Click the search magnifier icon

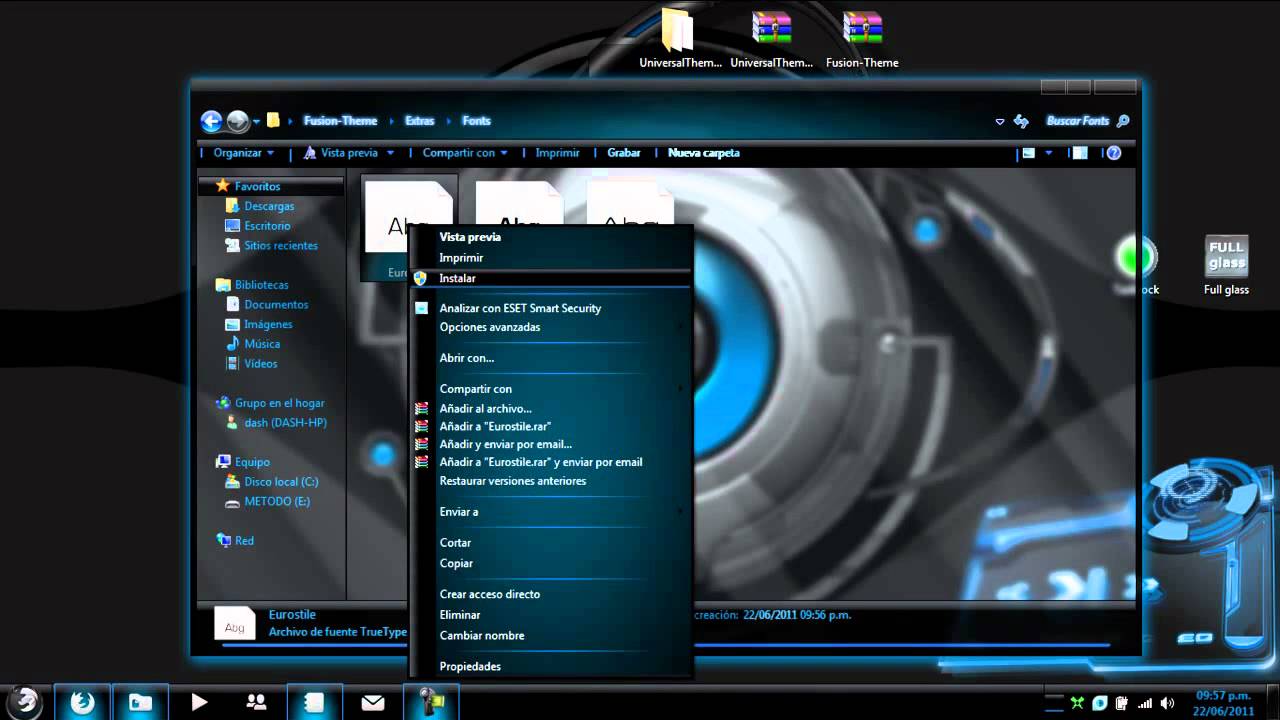[1123, 121]
